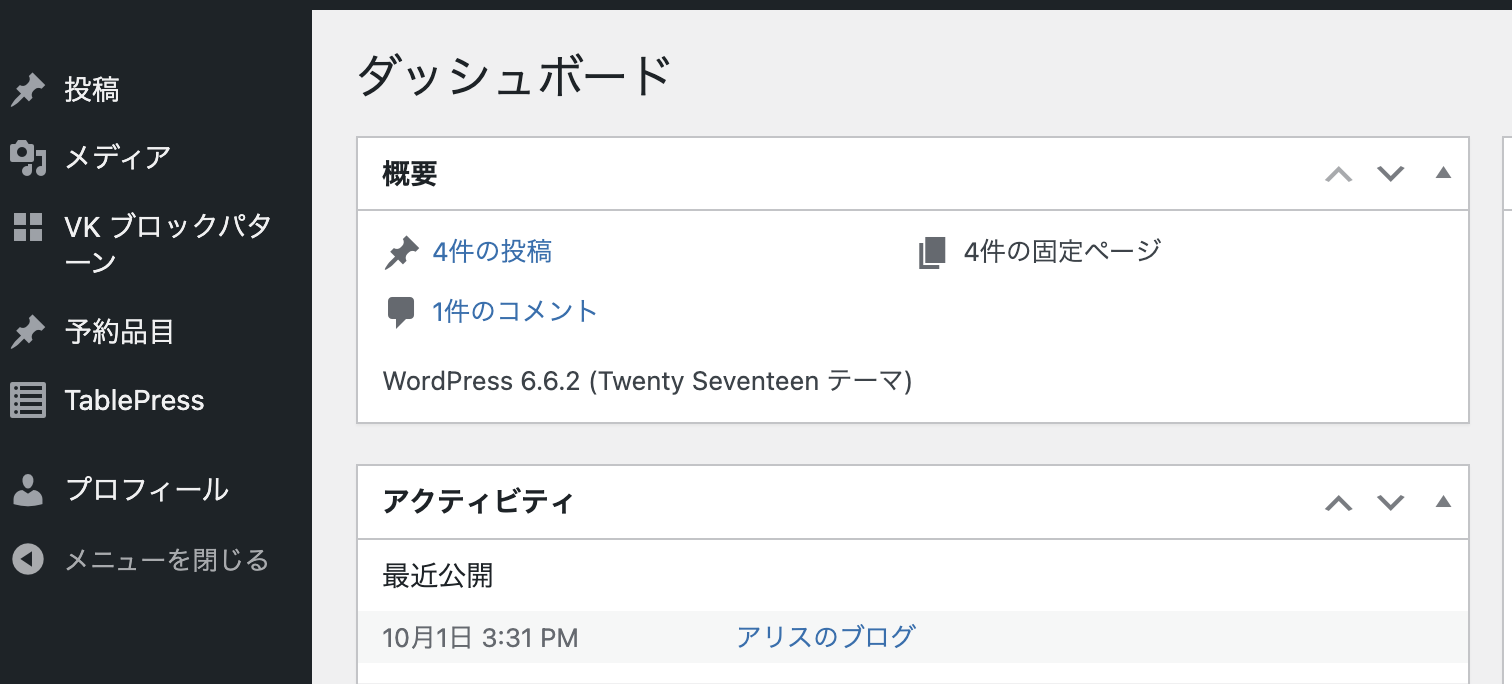The width and height of the screenshot is (1512, 684).
Task: Click the collapse-menu arrow circle icon
Action: [28, 559]
